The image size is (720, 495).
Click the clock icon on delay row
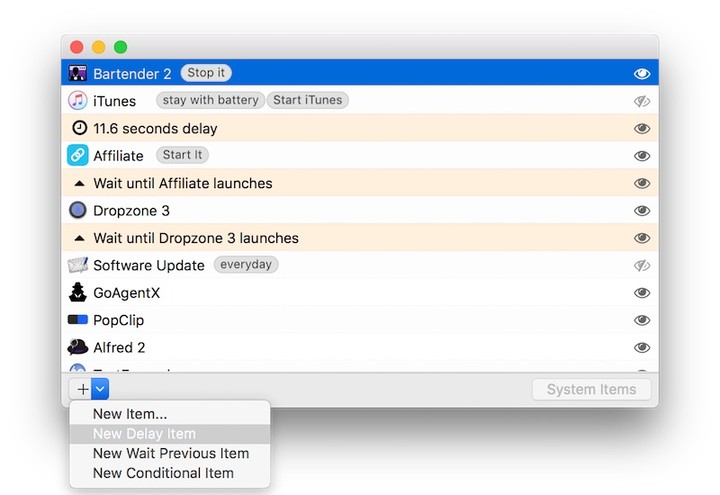point(79,128)
